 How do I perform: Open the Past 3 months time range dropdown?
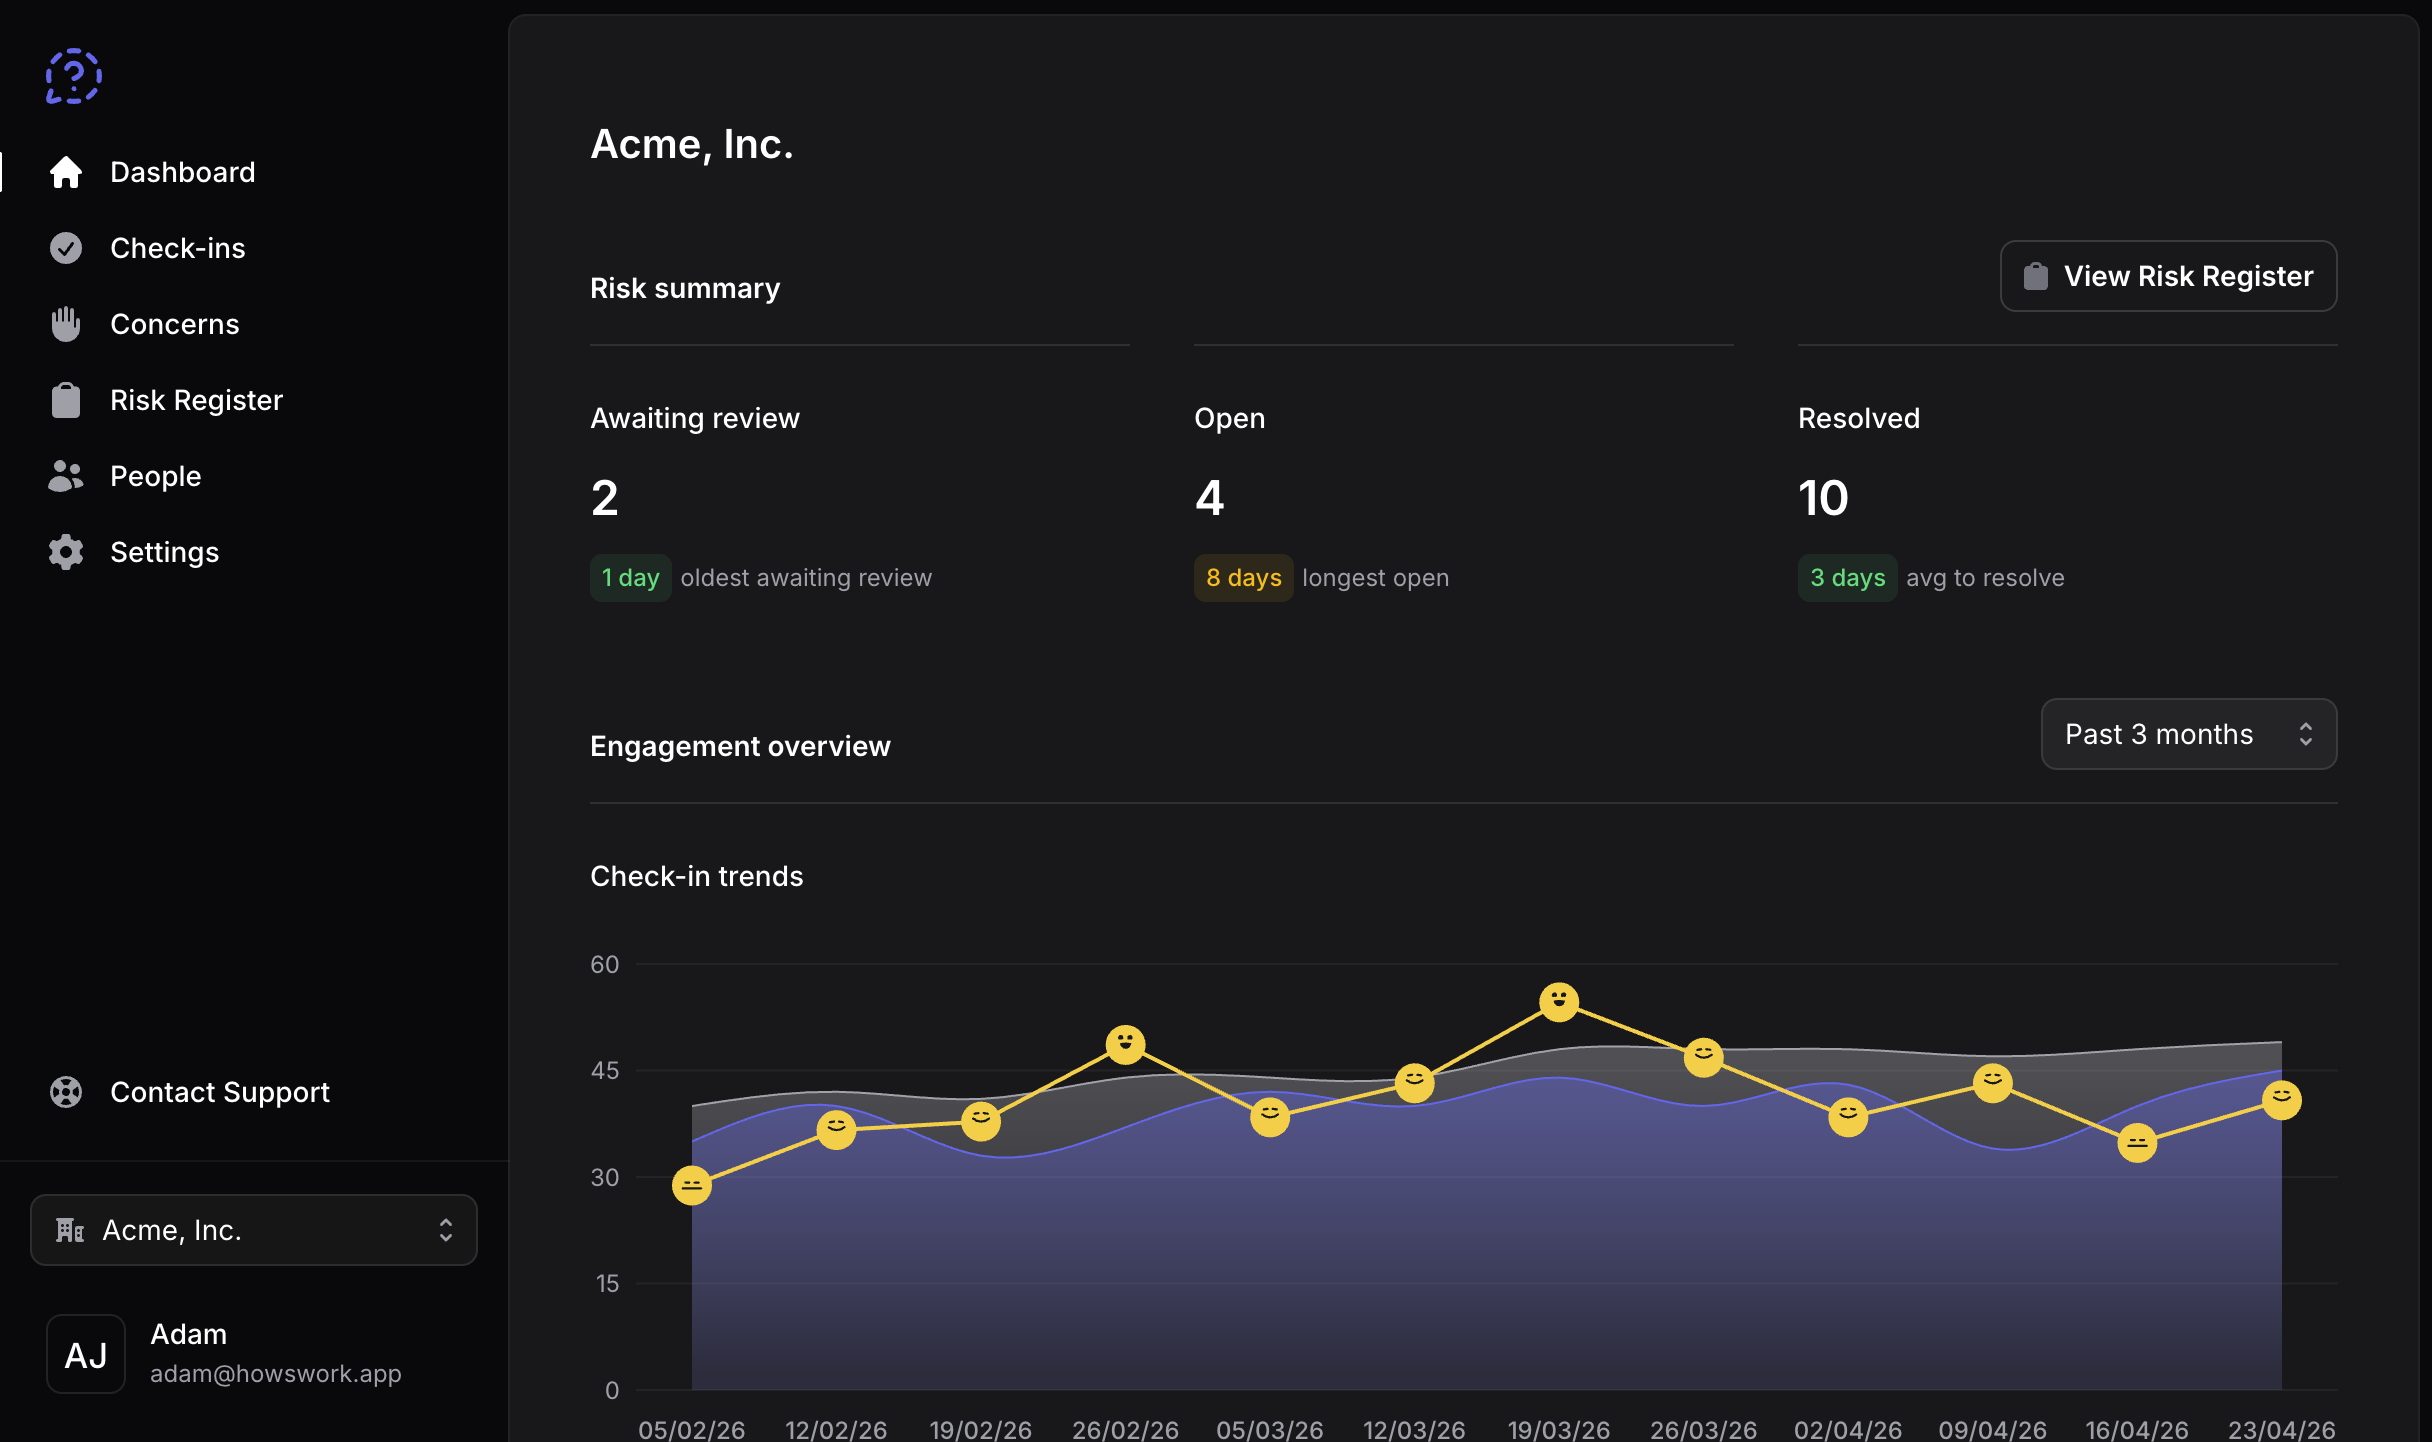pos(2188,734)
